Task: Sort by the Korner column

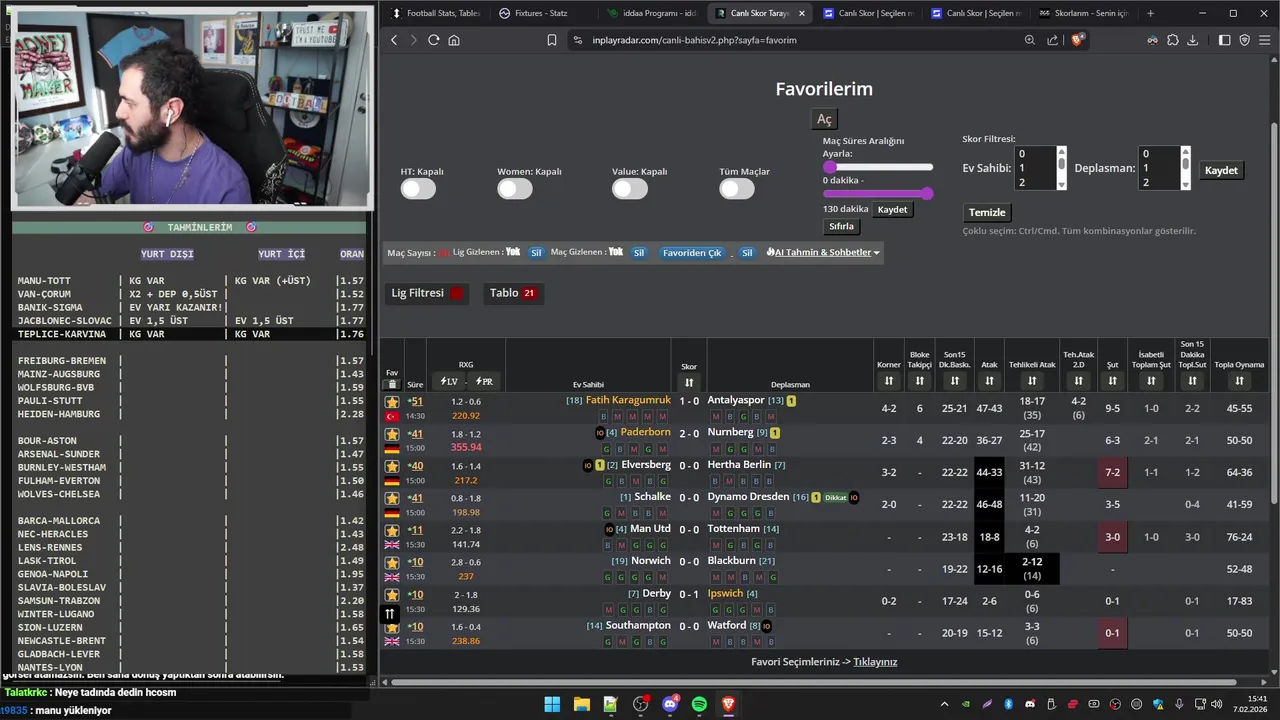Action: point(888,381)
